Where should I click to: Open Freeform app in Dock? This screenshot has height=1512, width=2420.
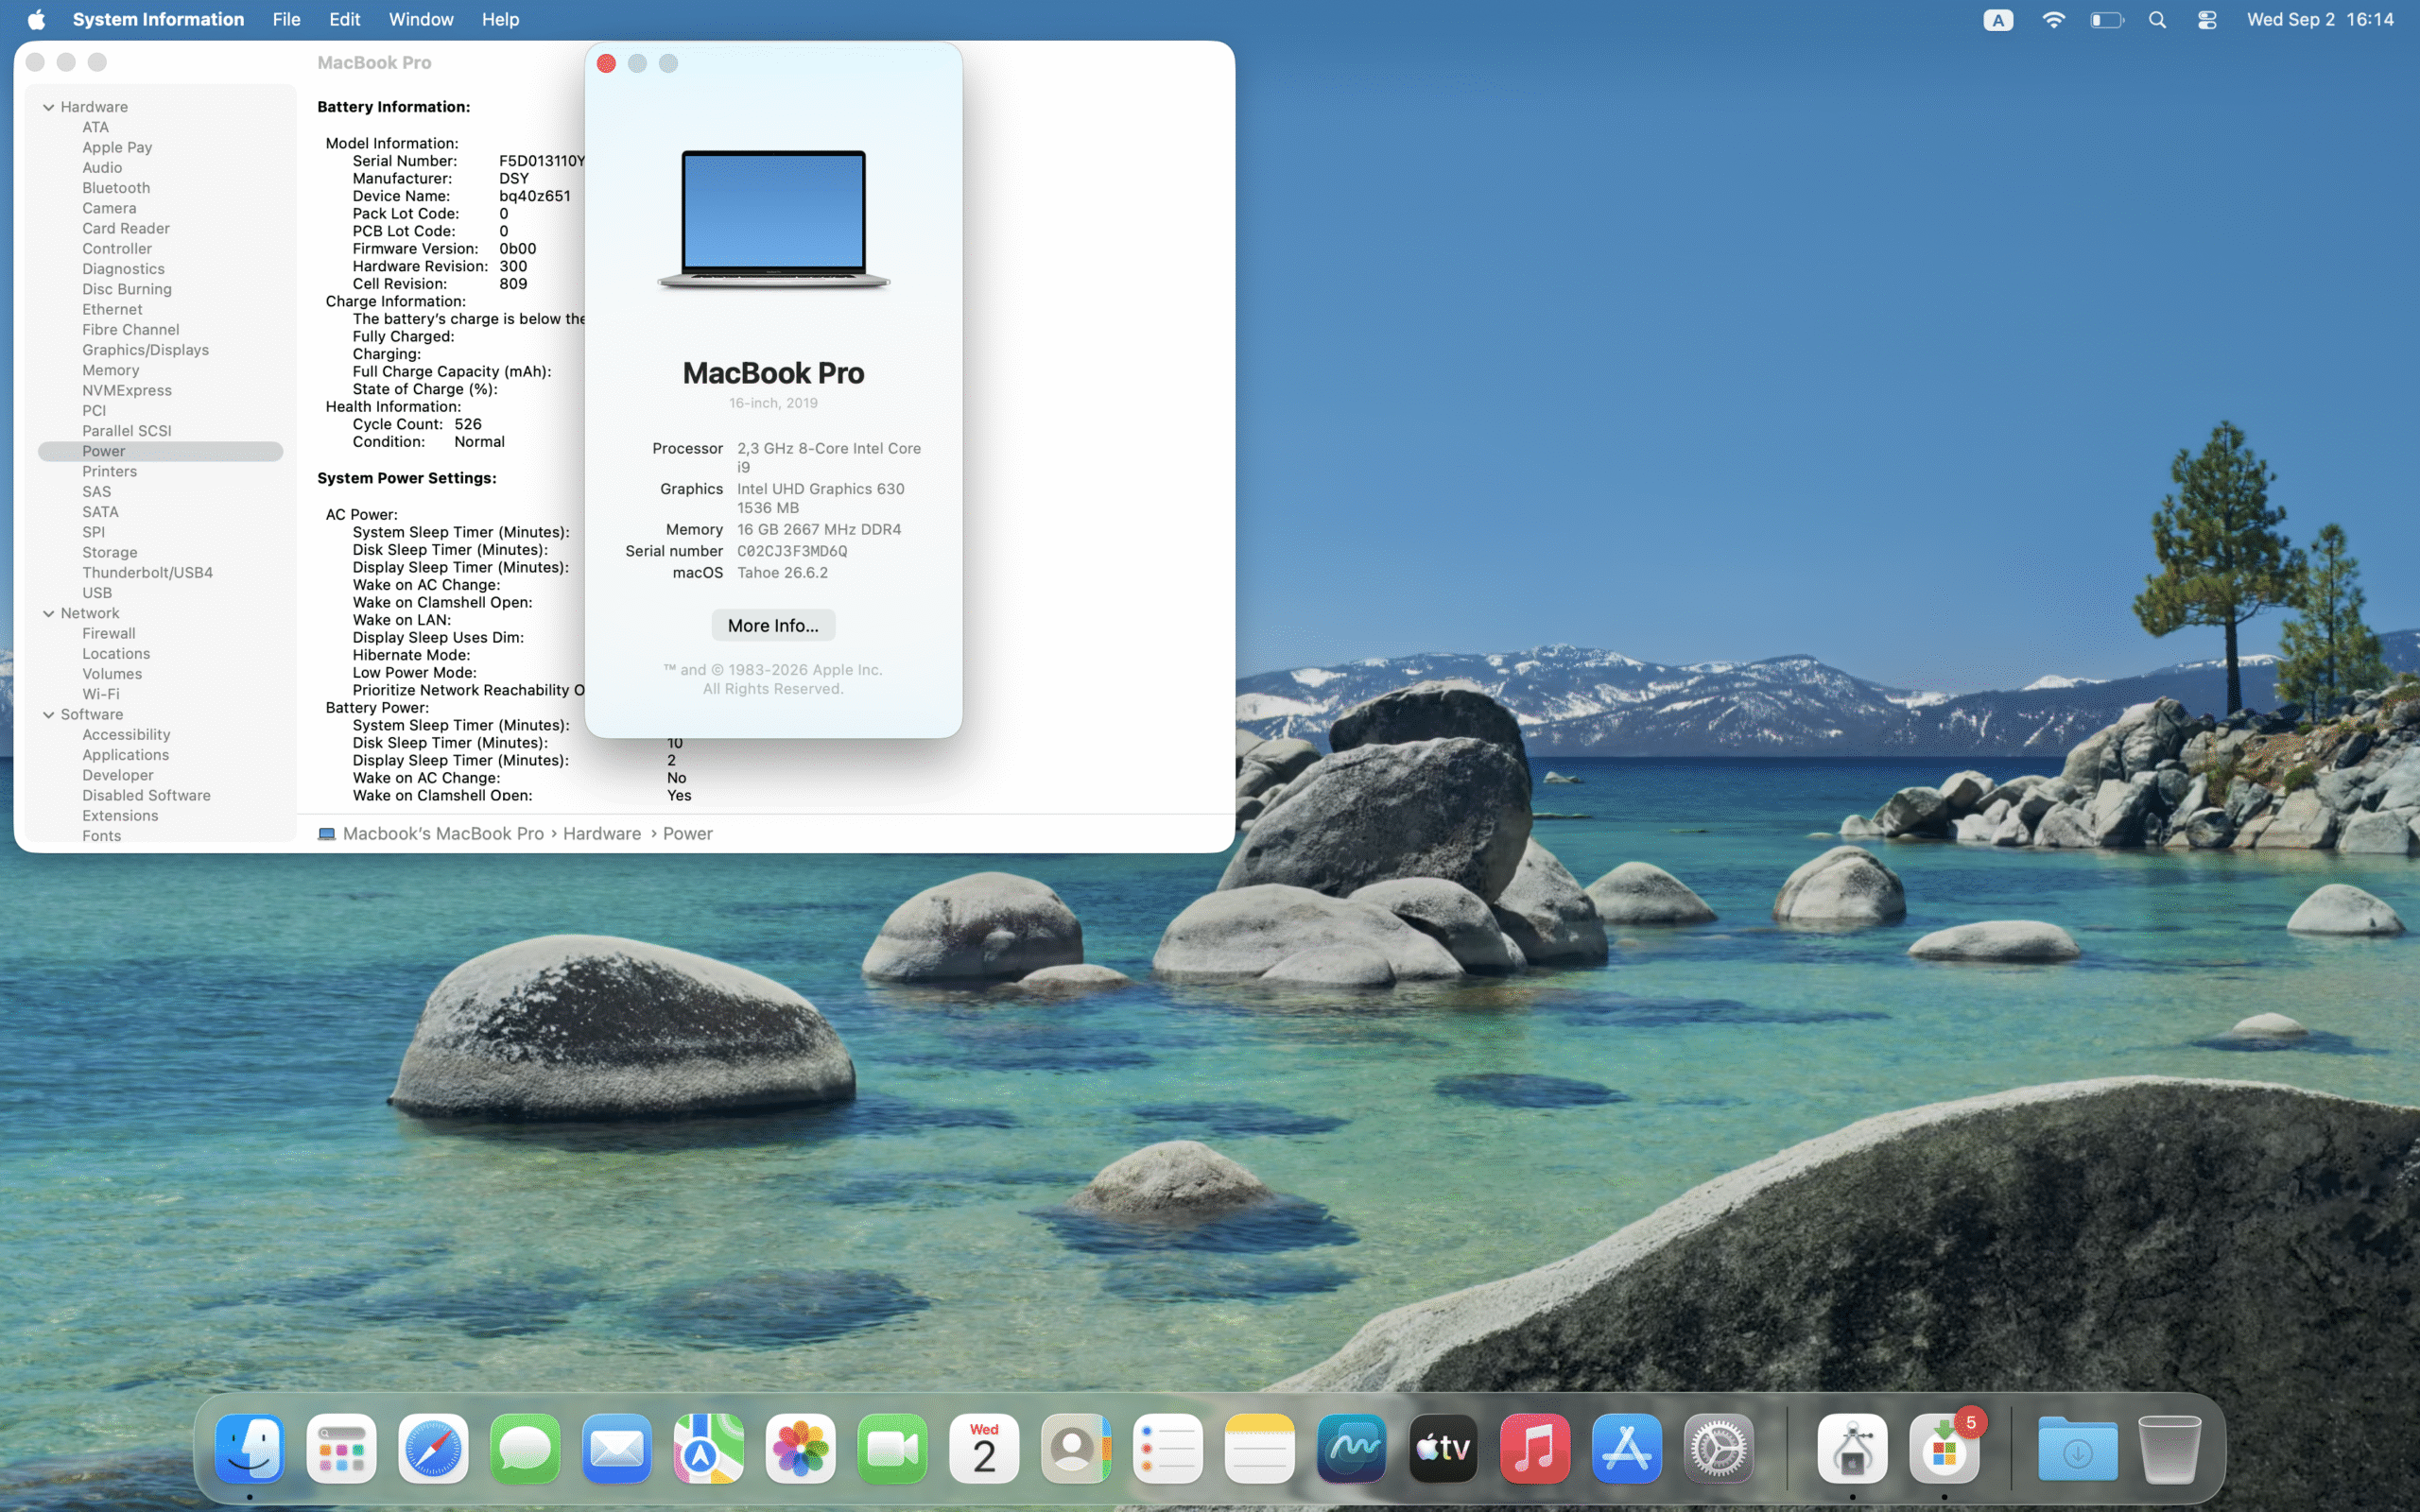[x=1352, y=1447]
